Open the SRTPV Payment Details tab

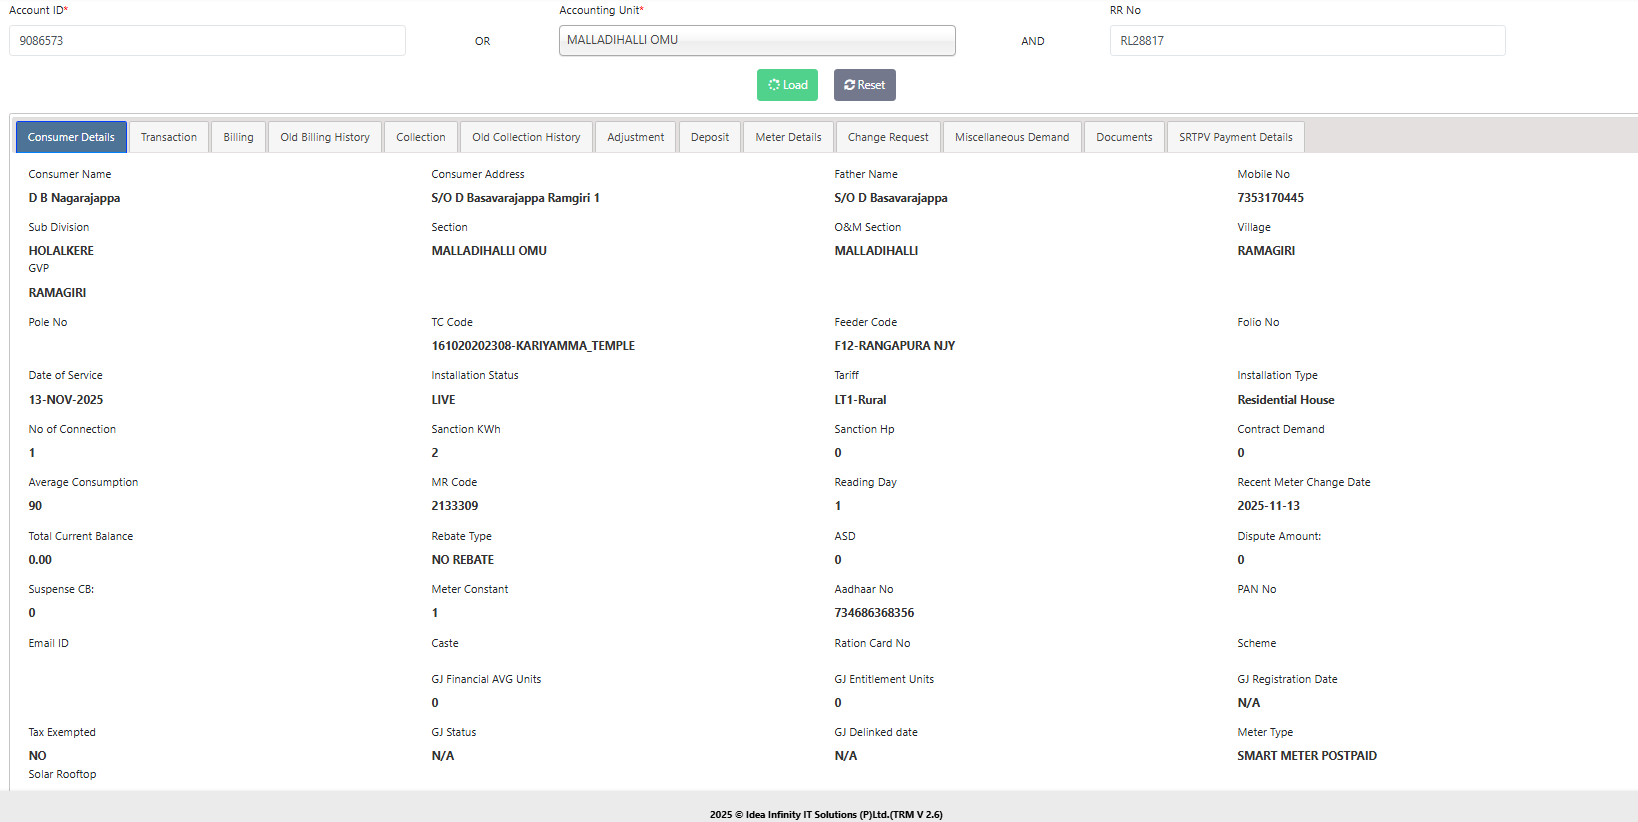[x=1236, y=137]
